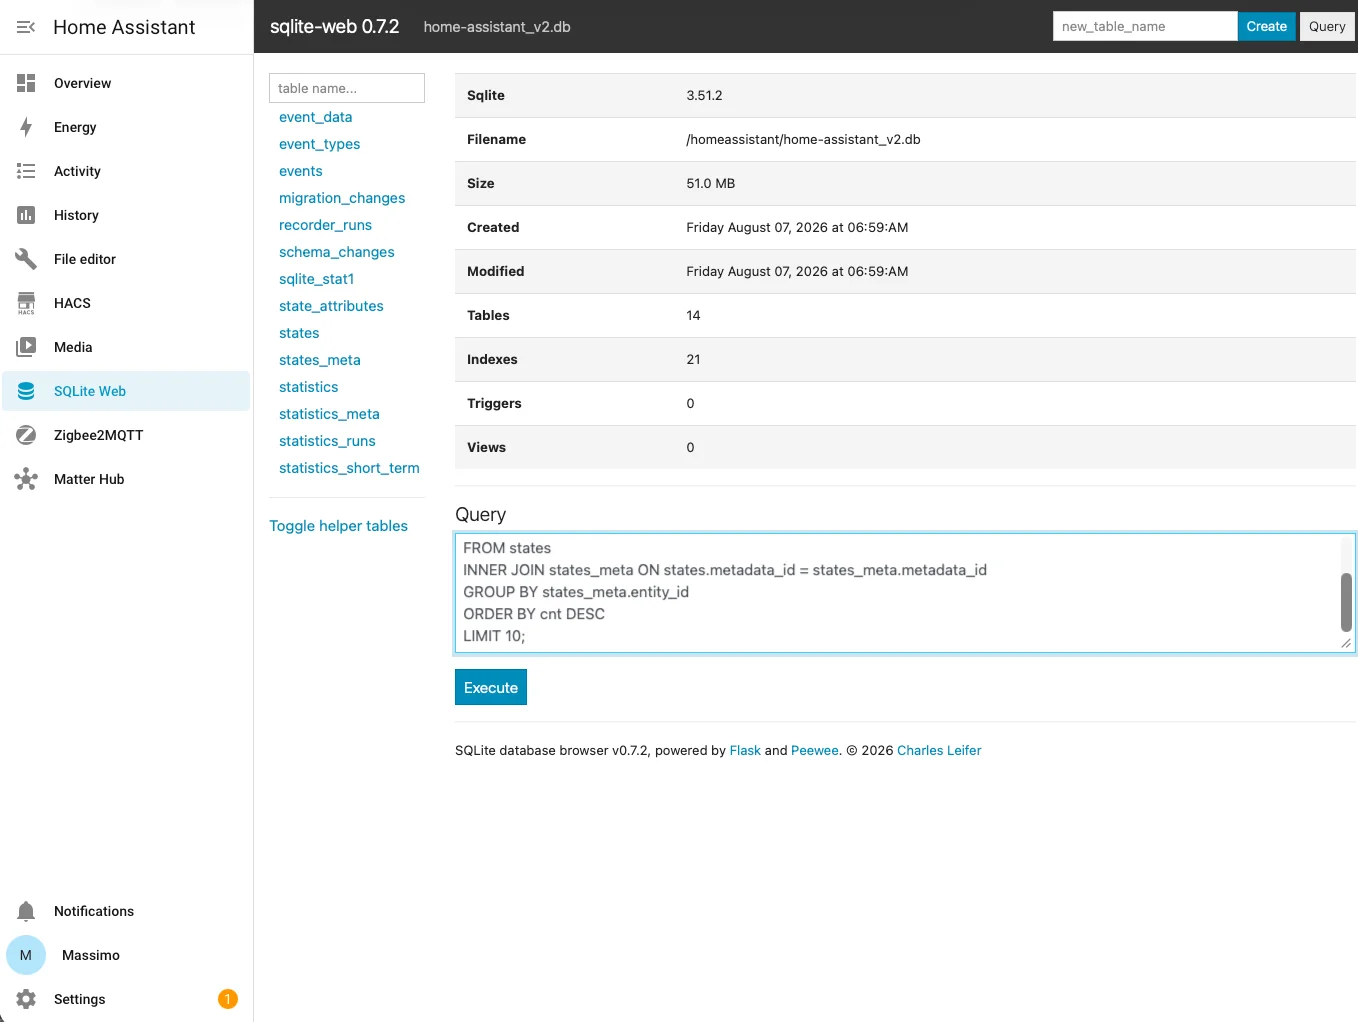The image size is (1358, 1022).
Task: Click the Sqlite version 3.51.2 value
Action: pyautogui.click(x=704, y=95)
